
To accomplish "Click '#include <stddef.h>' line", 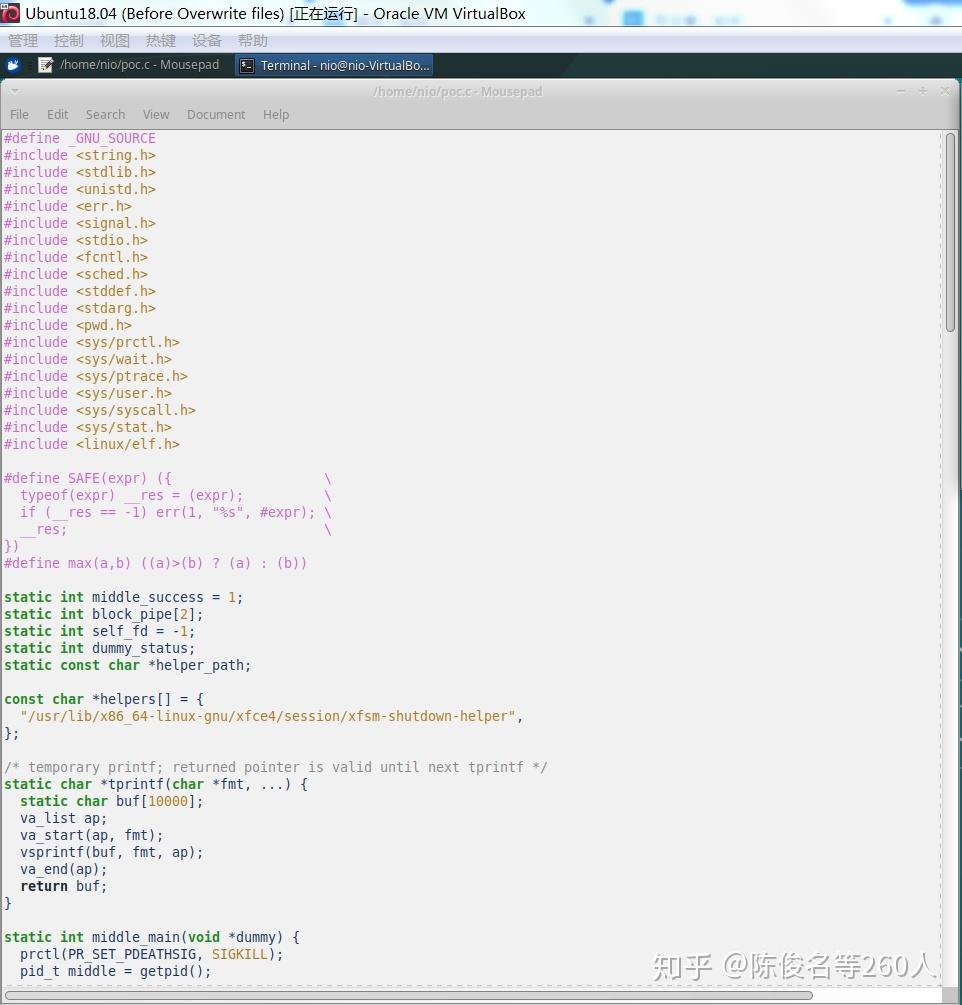I will tap(79, 292).
